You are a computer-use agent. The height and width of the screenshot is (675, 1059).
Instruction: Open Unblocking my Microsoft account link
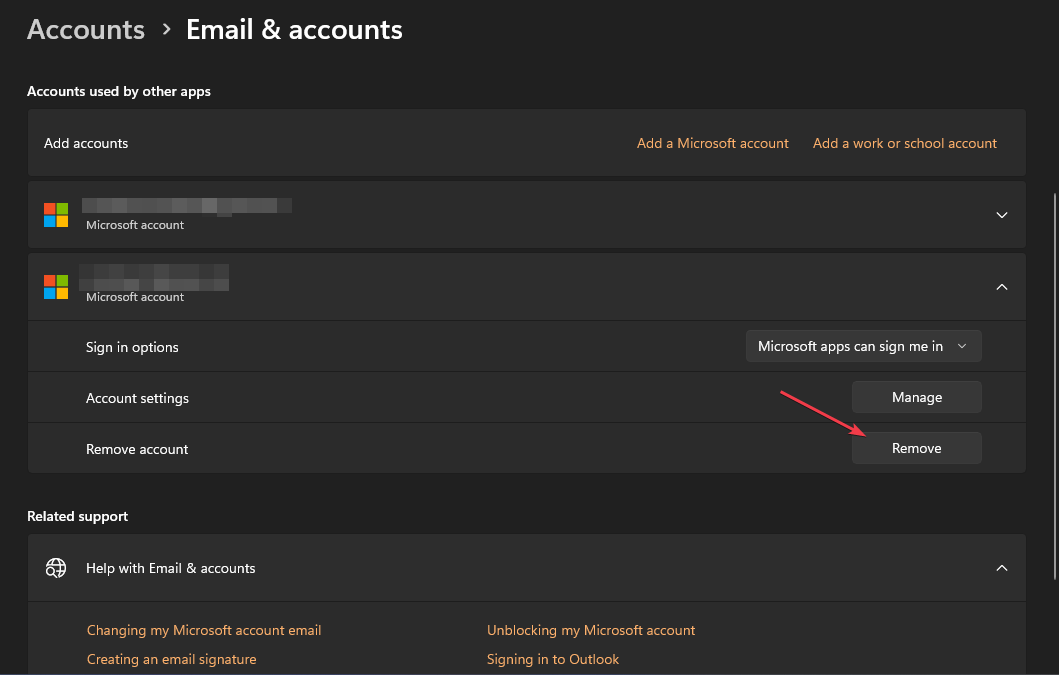[591, 630]
